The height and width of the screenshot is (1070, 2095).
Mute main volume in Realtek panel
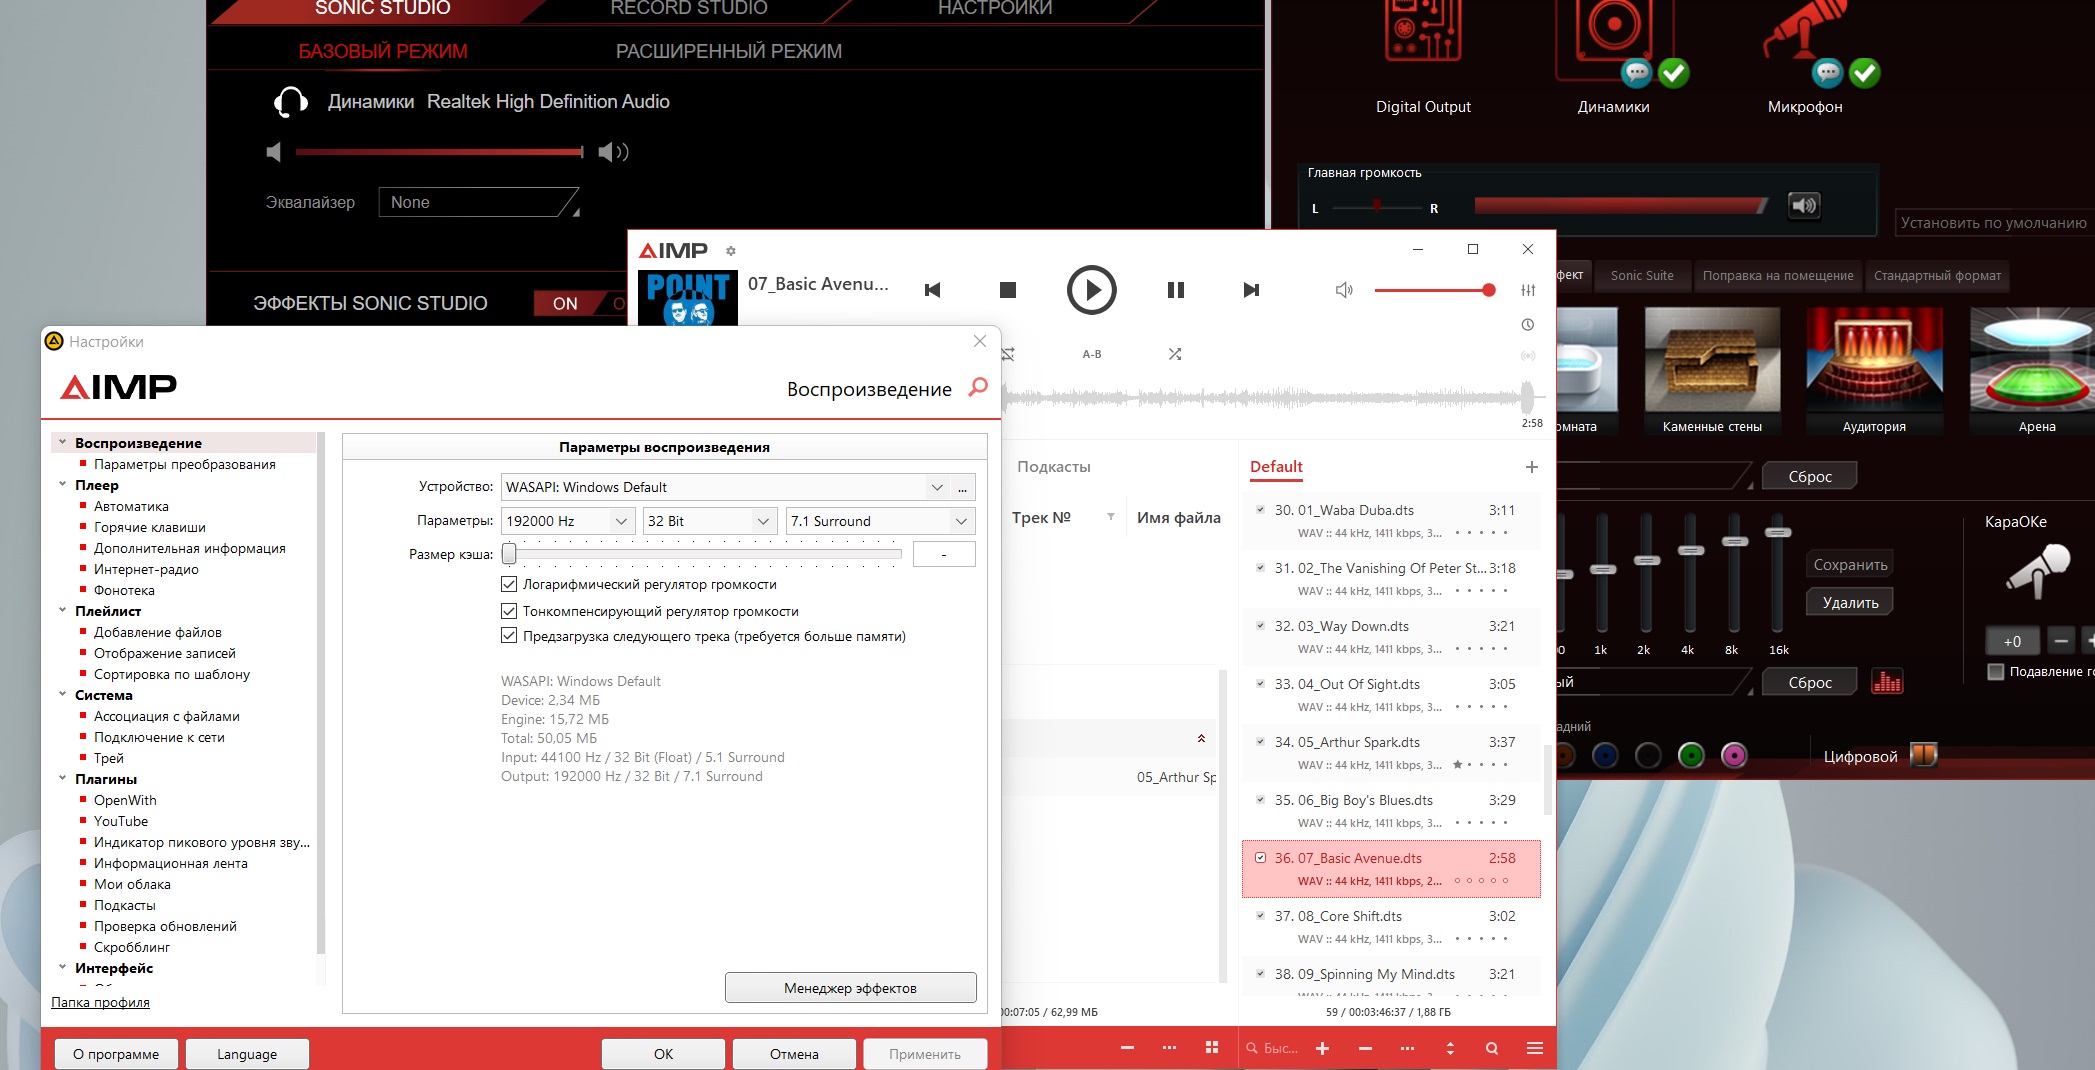tap(1804, 206)
